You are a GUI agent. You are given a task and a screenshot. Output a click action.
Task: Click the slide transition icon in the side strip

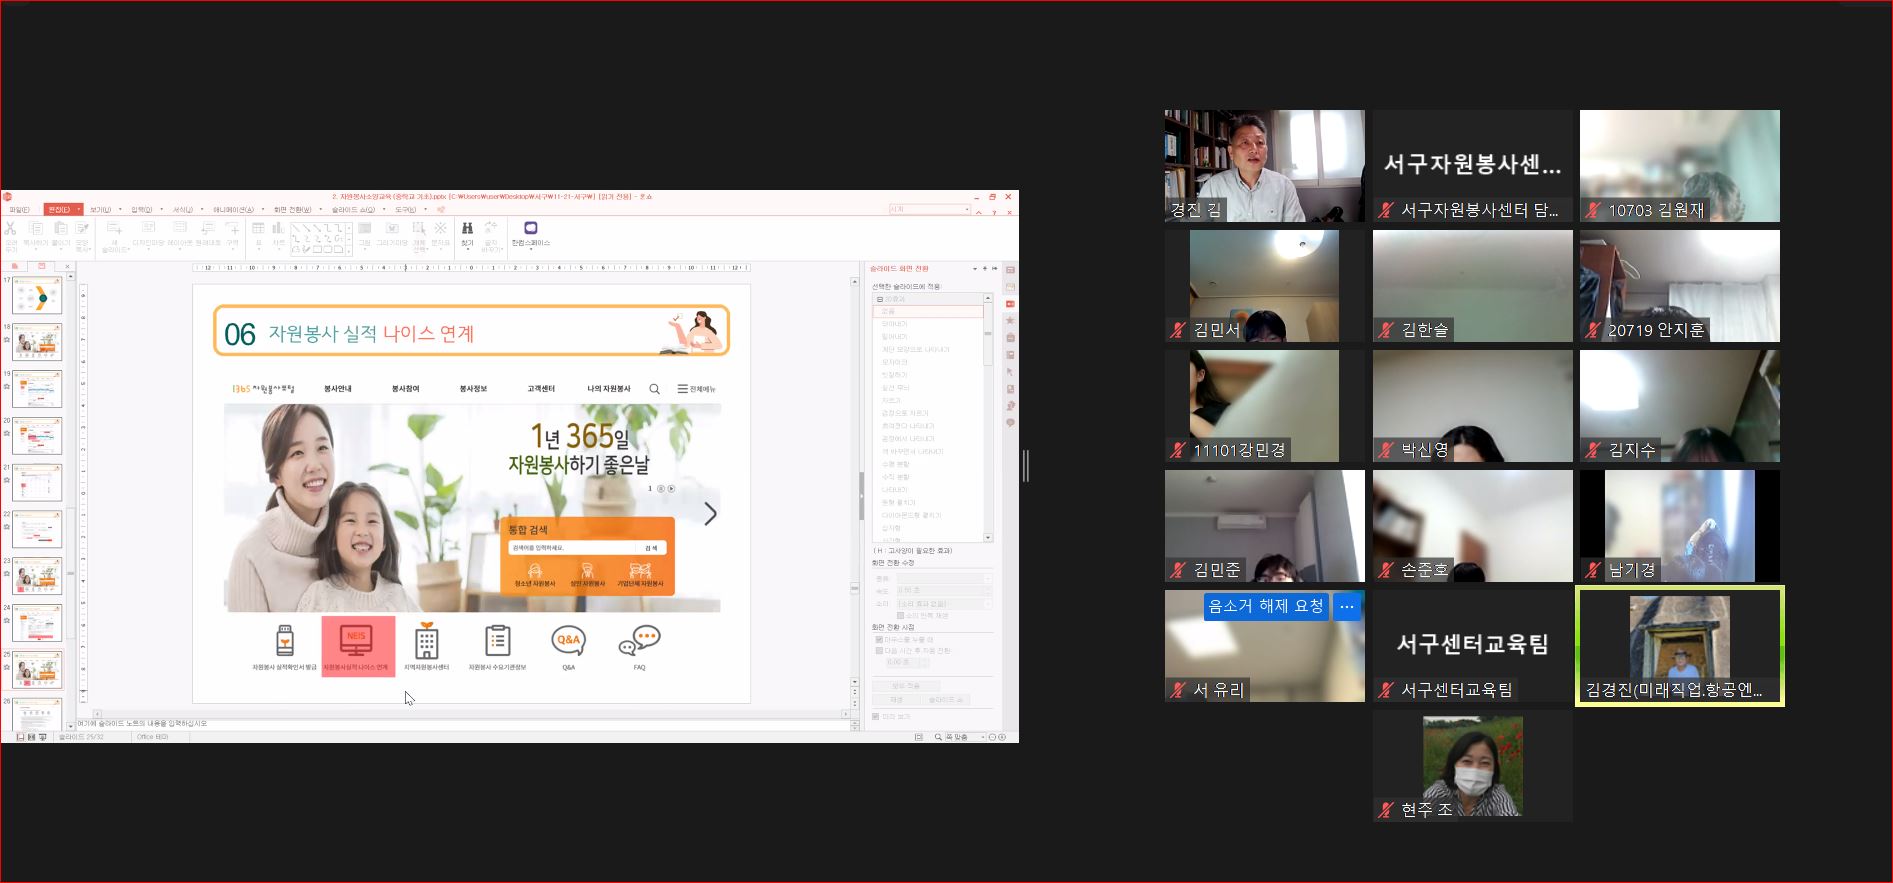tap(1010, 303)
